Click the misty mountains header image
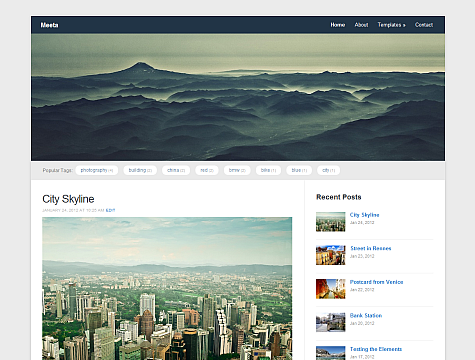Viewport: 475px width, 360px height. [x=238, y=97]
